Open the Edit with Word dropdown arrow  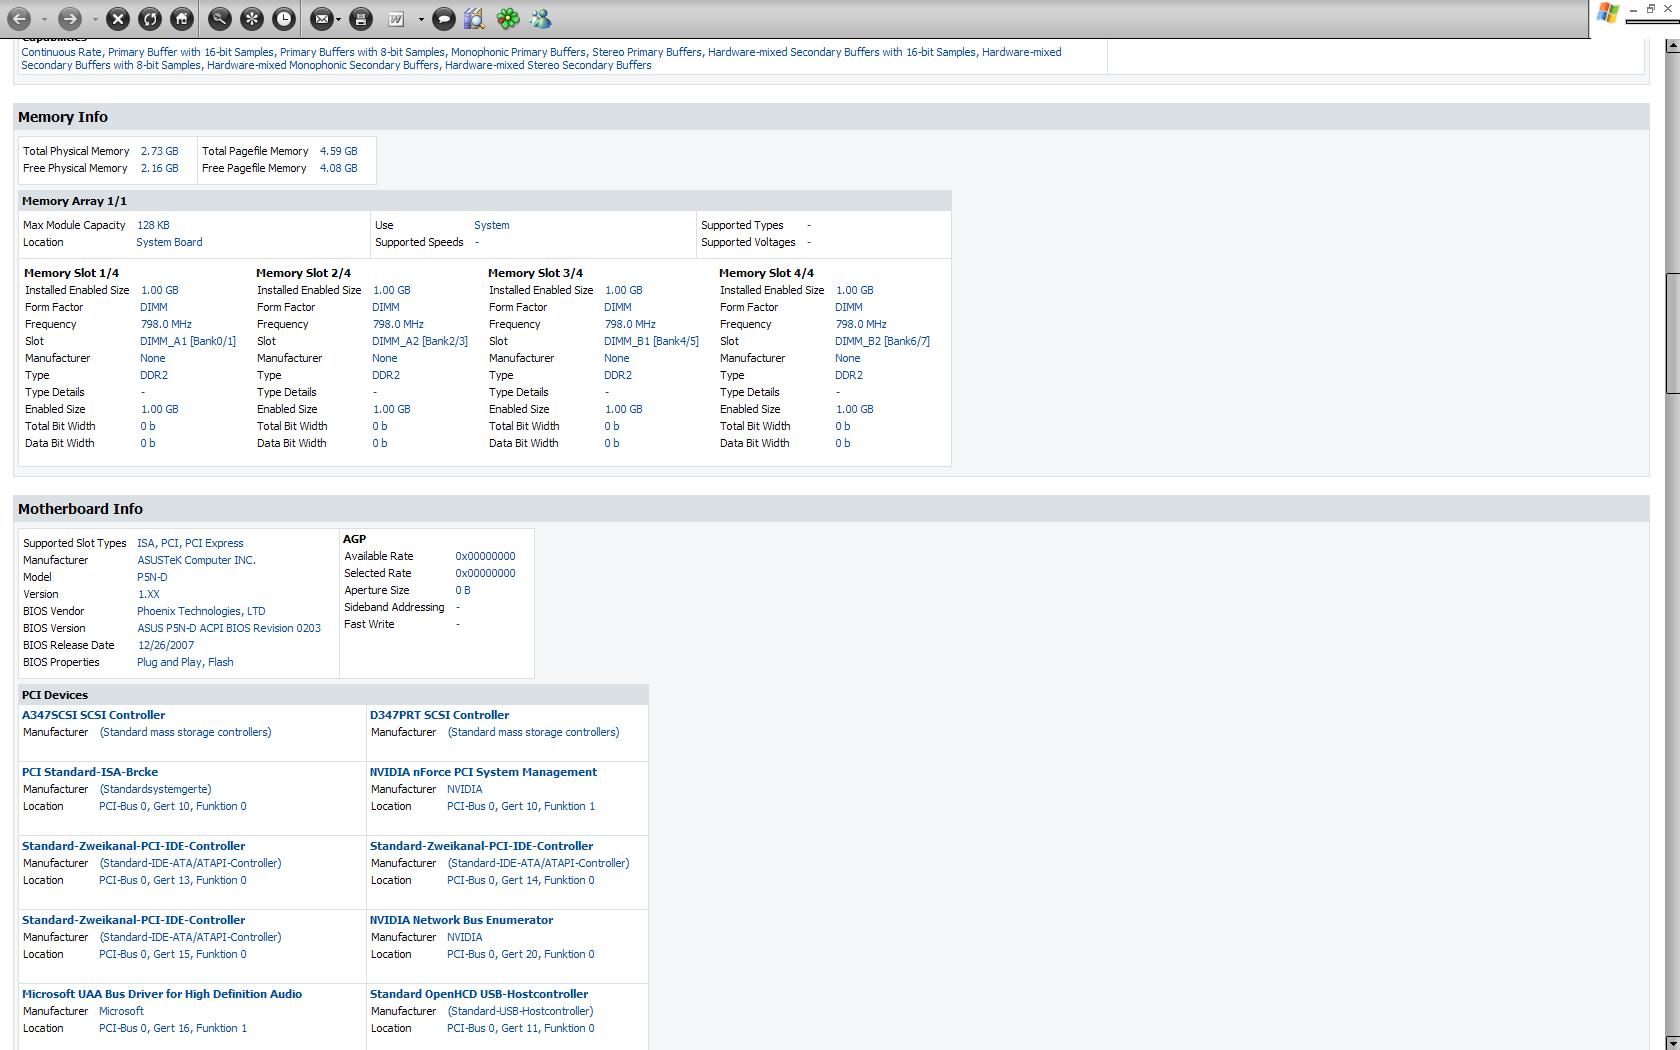coord(421,19)
